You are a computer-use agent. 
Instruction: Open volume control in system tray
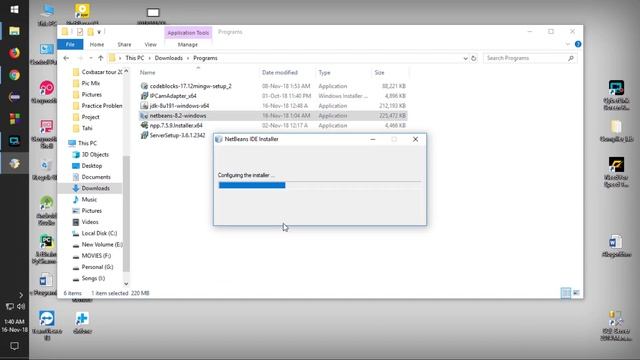21,306
